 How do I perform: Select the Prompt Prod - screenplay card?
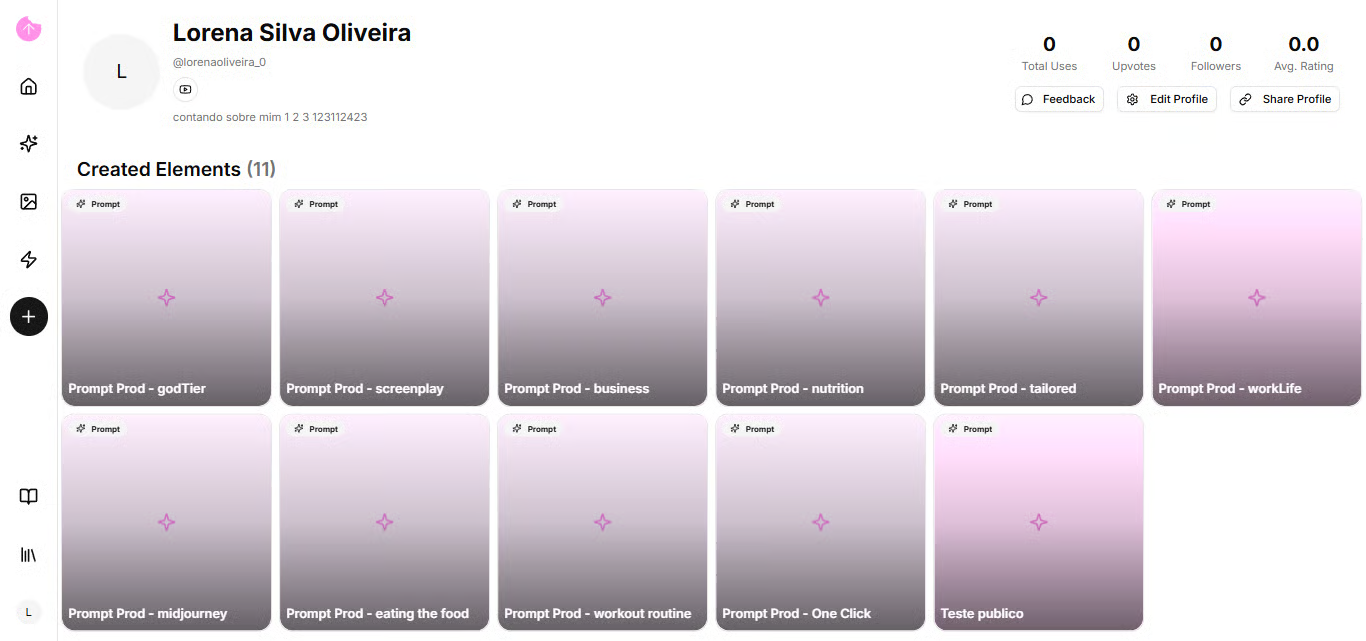coord(384,297)
